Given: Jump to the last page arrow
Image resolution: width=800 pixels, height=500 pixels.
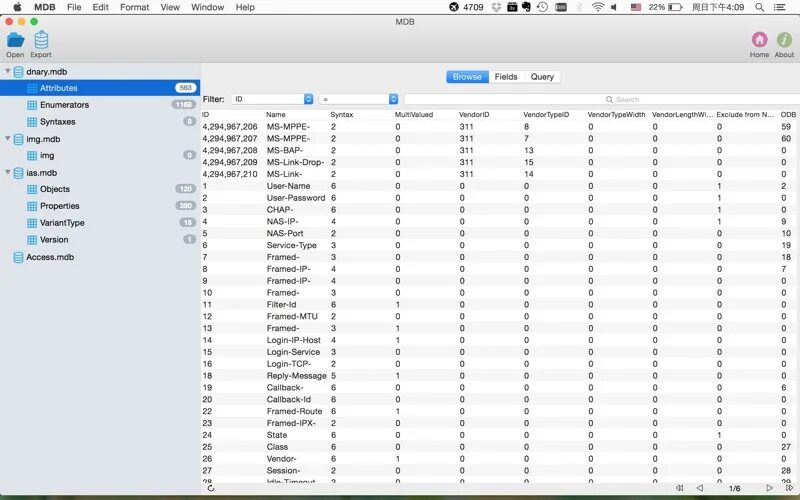Looking at the screenshot, I should [789, 488].
